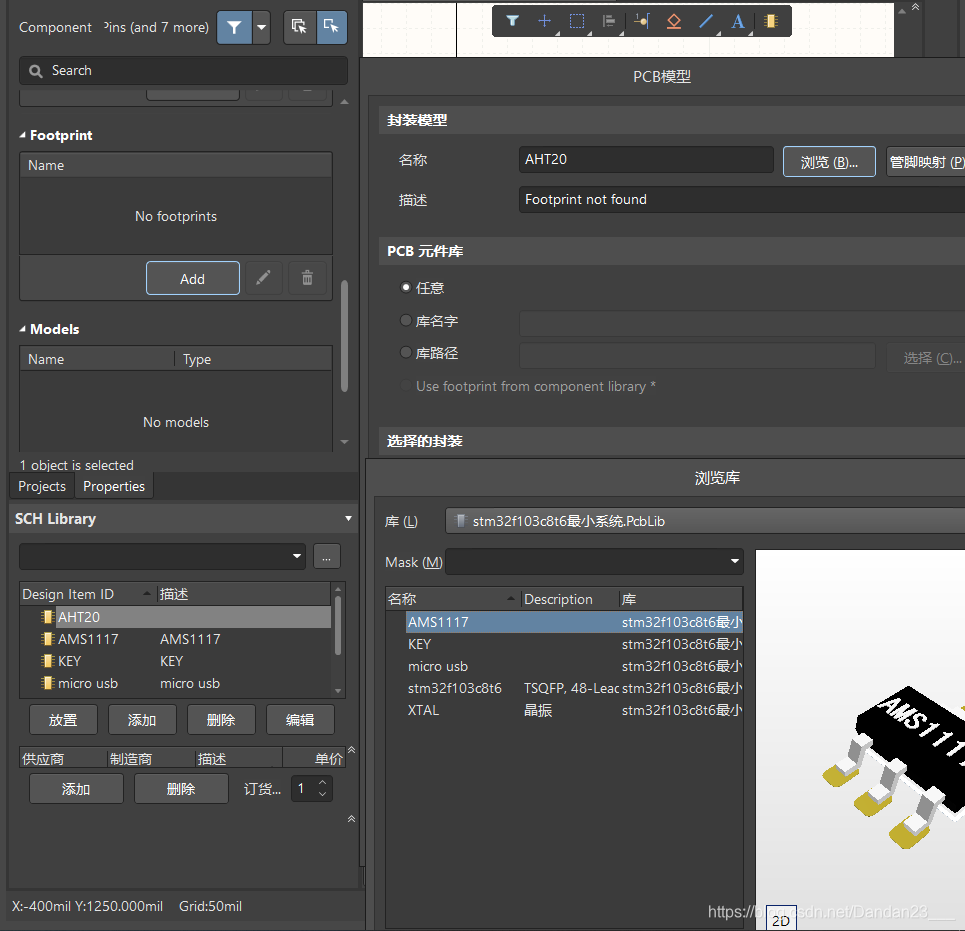Open the Mask dropdown arrow
This screenshot has height=931, width=965.
735,562
